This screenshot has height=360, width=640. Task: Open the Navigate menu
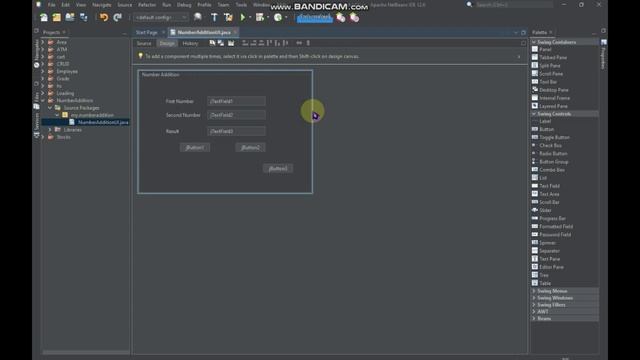[102, 5]
